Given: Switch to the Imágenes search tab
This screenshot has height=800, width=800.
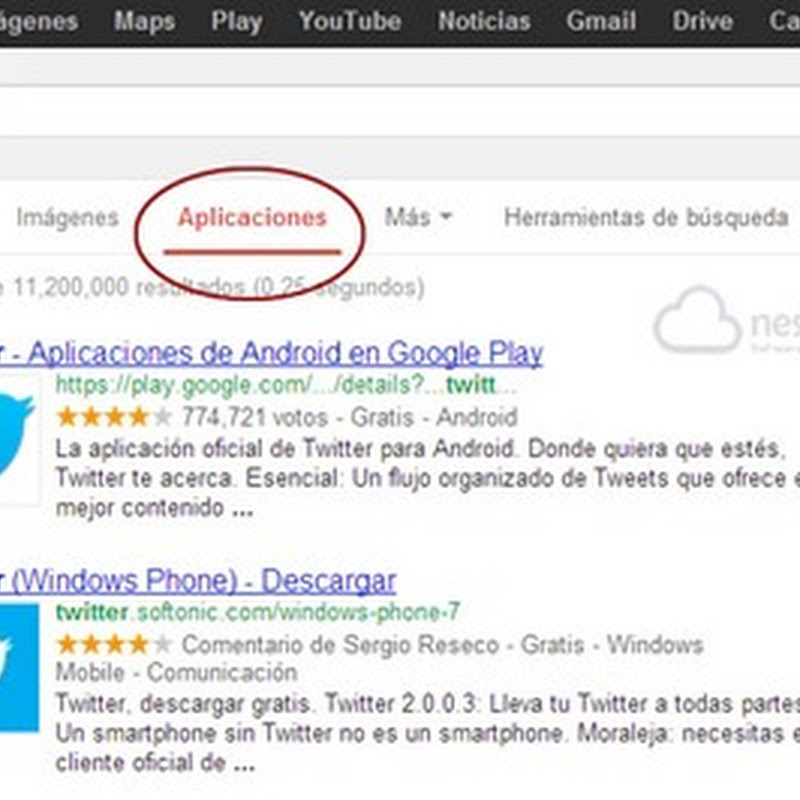Looking at the screenshot, I should [67, 218].
